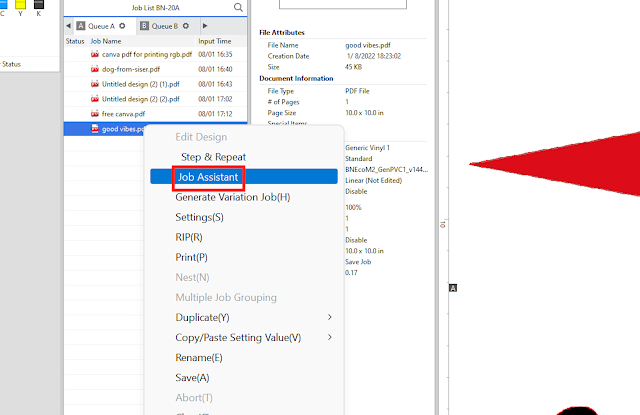This screenshot has height=415, width=640.
Task: Click the dimmed Abort(T) menu entry
Action: coord(244,397)
